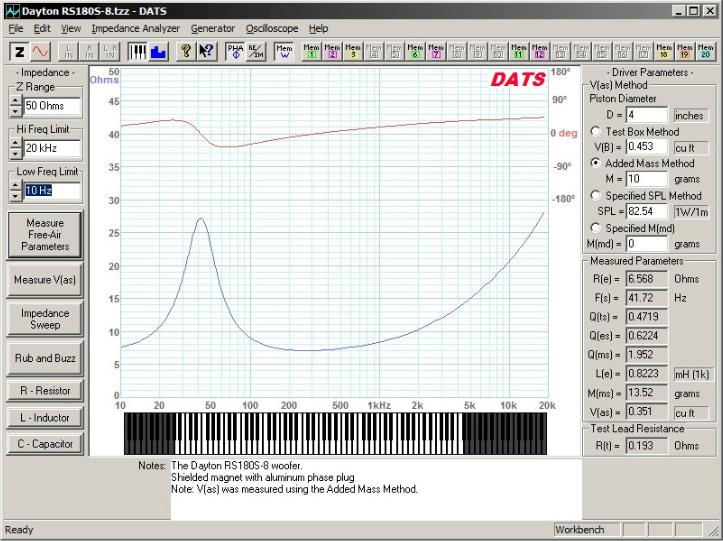Screen dimensions: 723x541
Task: Click the Piston Diameter D input field
Action: tap(647, 116)
